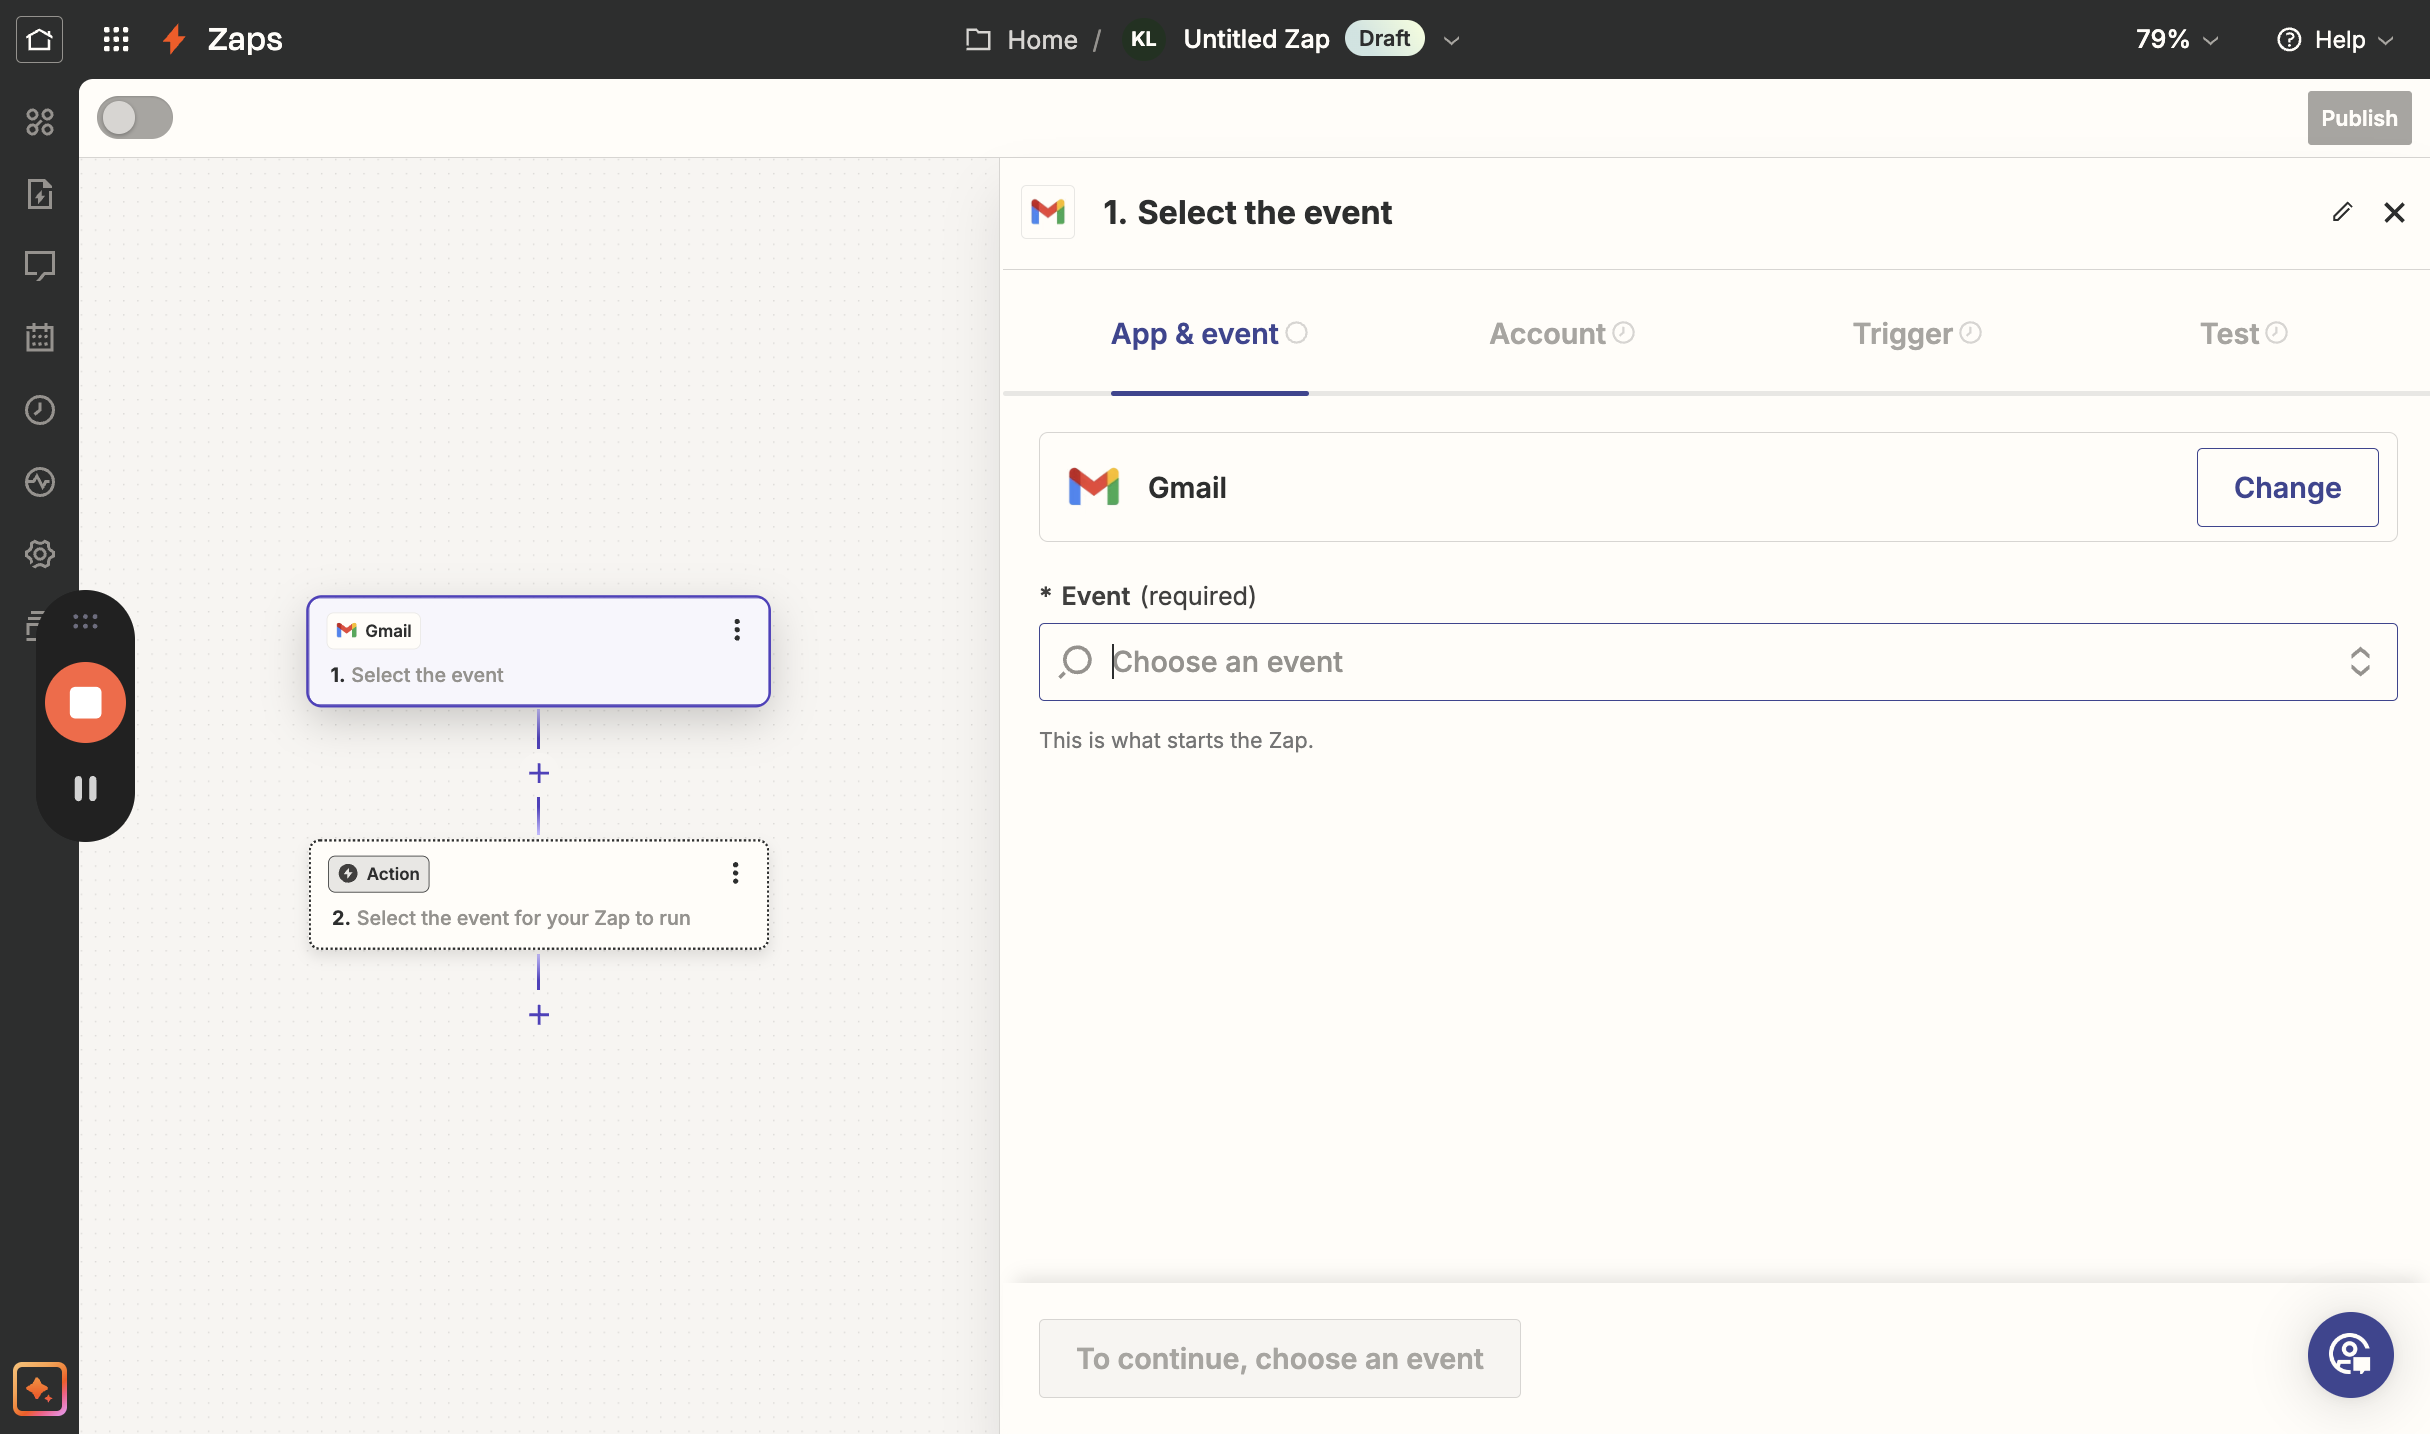Close the step editor panel
Screen dimensions: 2430x1434
(2394, 212)
